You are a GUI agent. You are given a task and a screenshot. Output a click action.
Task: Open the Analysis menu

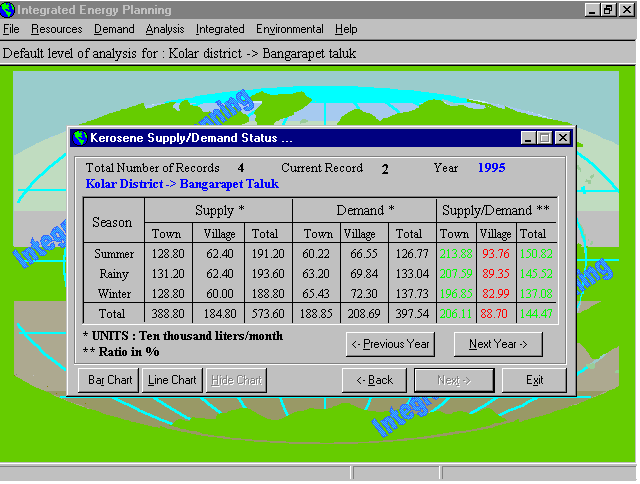tap(165, 30)
